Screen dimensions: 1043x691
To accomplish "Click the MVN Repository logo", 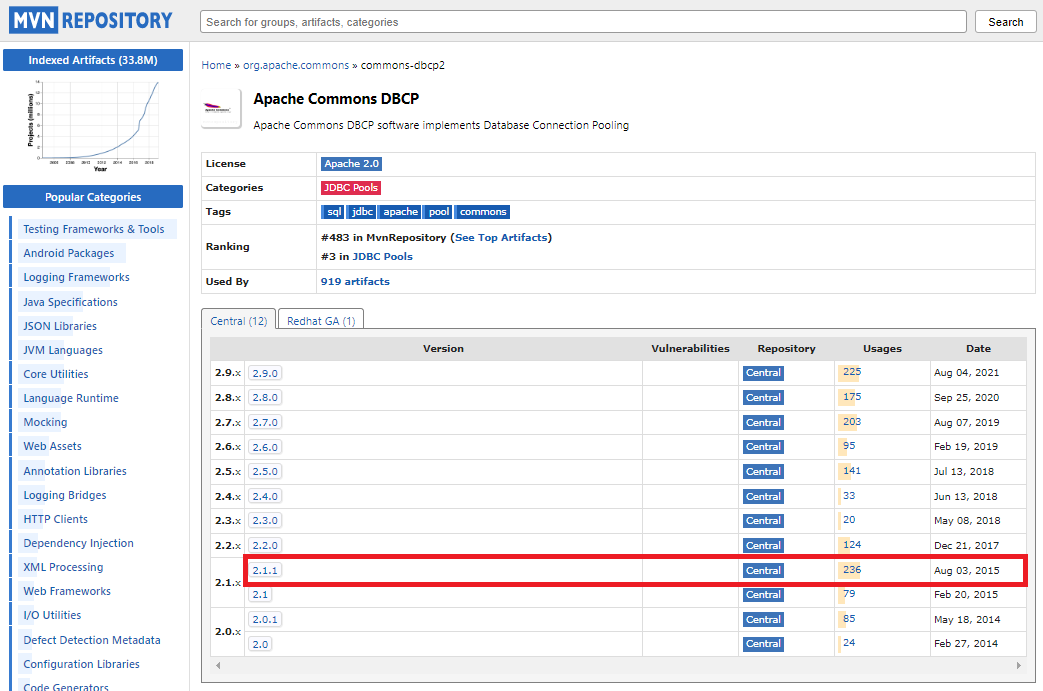I will [91, 21].
